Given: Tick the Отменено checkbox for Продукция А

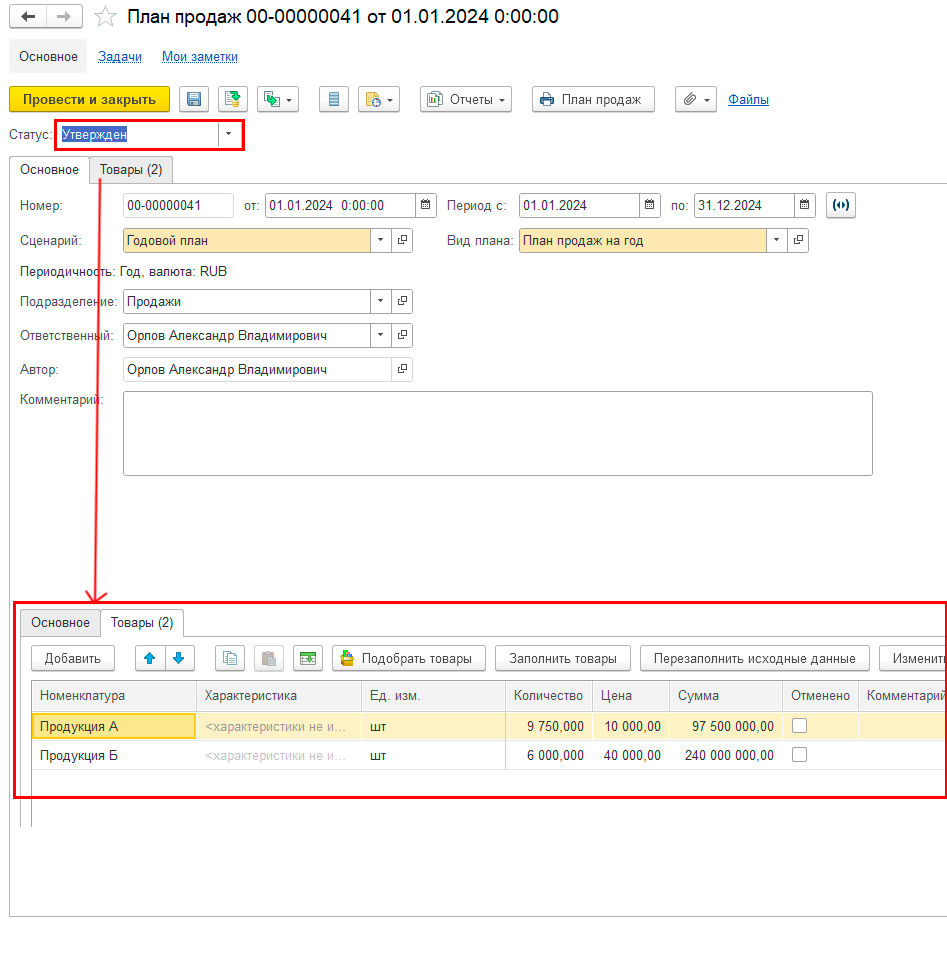Looking at the screenshot, I should (799, 726).
